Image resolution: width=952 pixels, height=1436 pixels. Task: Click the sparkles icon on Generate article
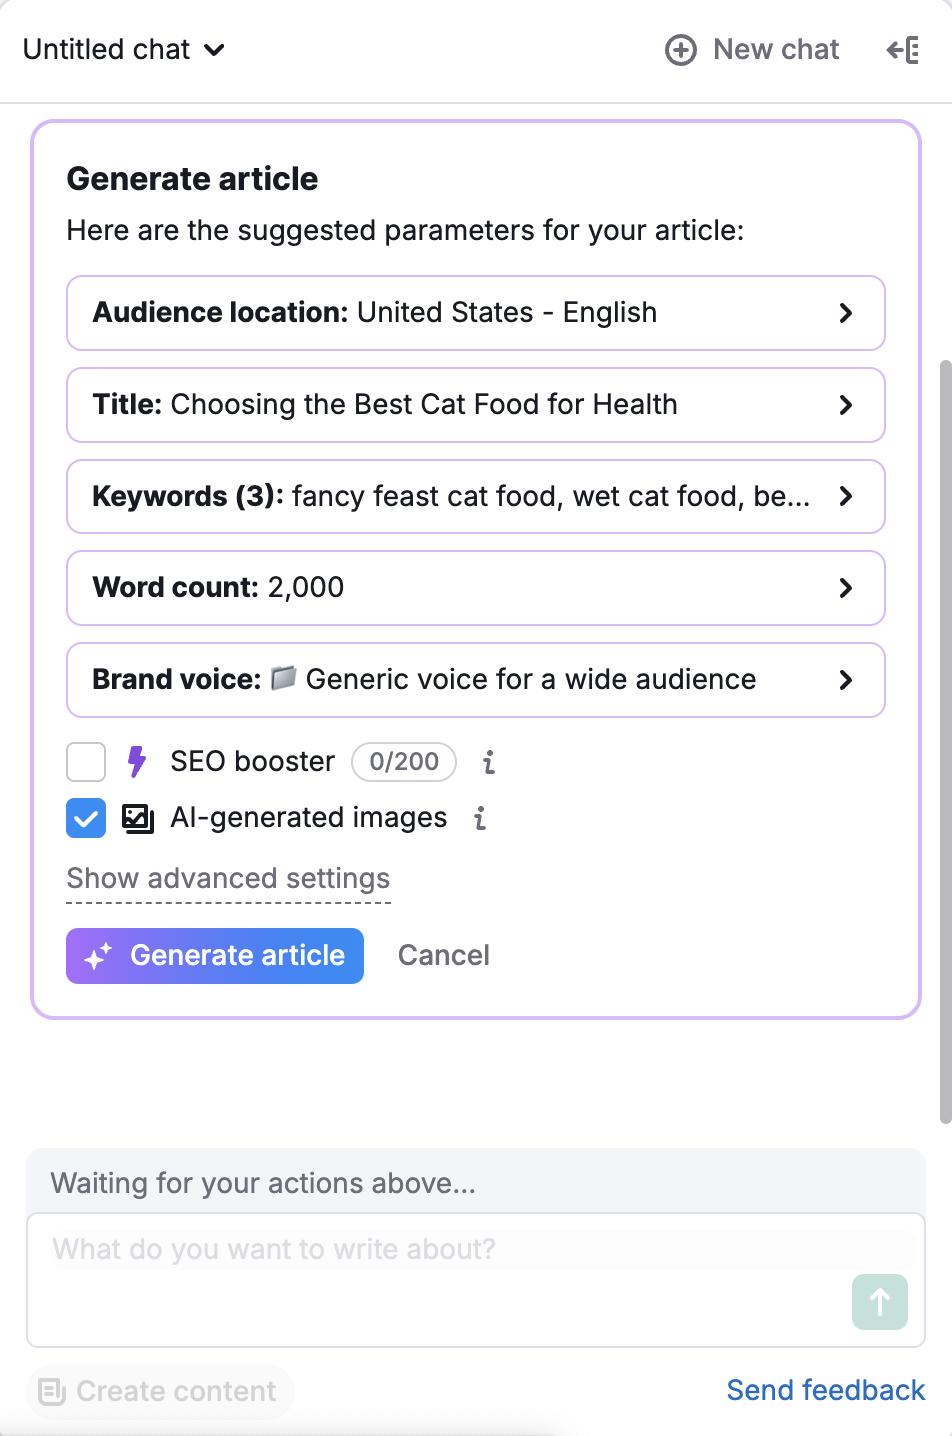coord(95,955)
